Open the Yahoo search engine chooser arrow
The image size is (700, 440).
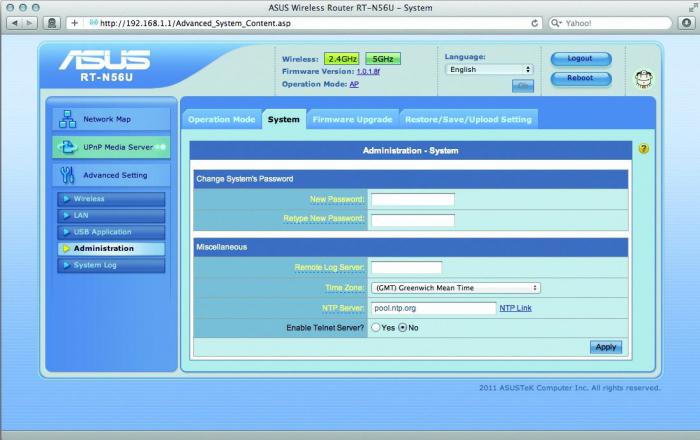click(x=560, y=23)
